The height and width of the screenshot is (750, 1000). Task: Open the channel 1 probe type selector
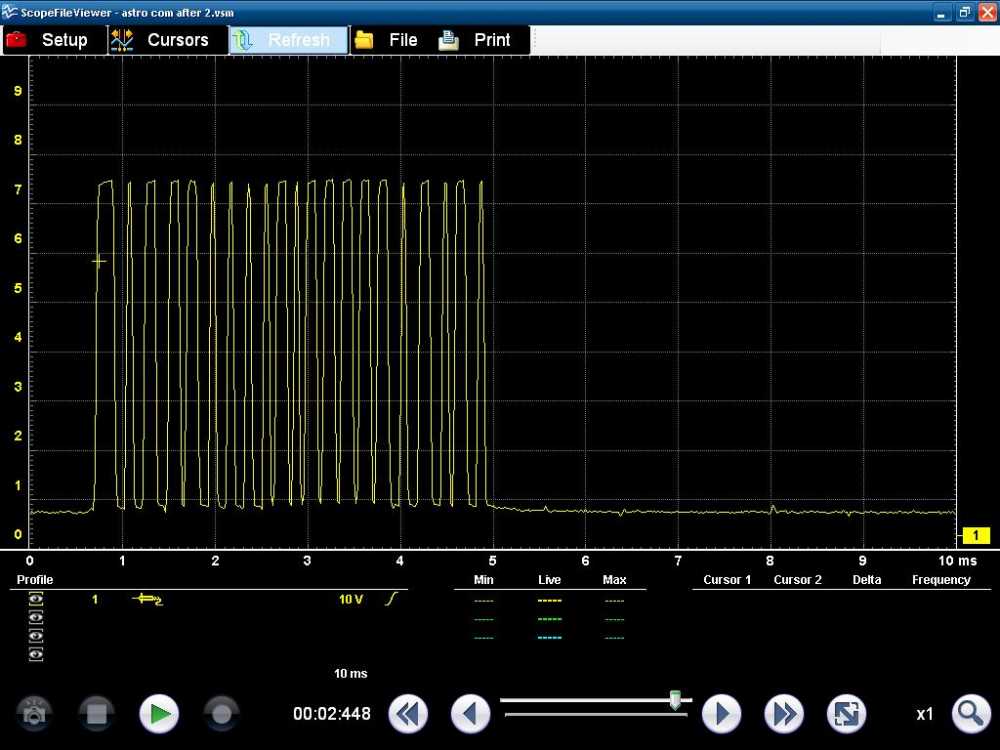coord(147,599)
